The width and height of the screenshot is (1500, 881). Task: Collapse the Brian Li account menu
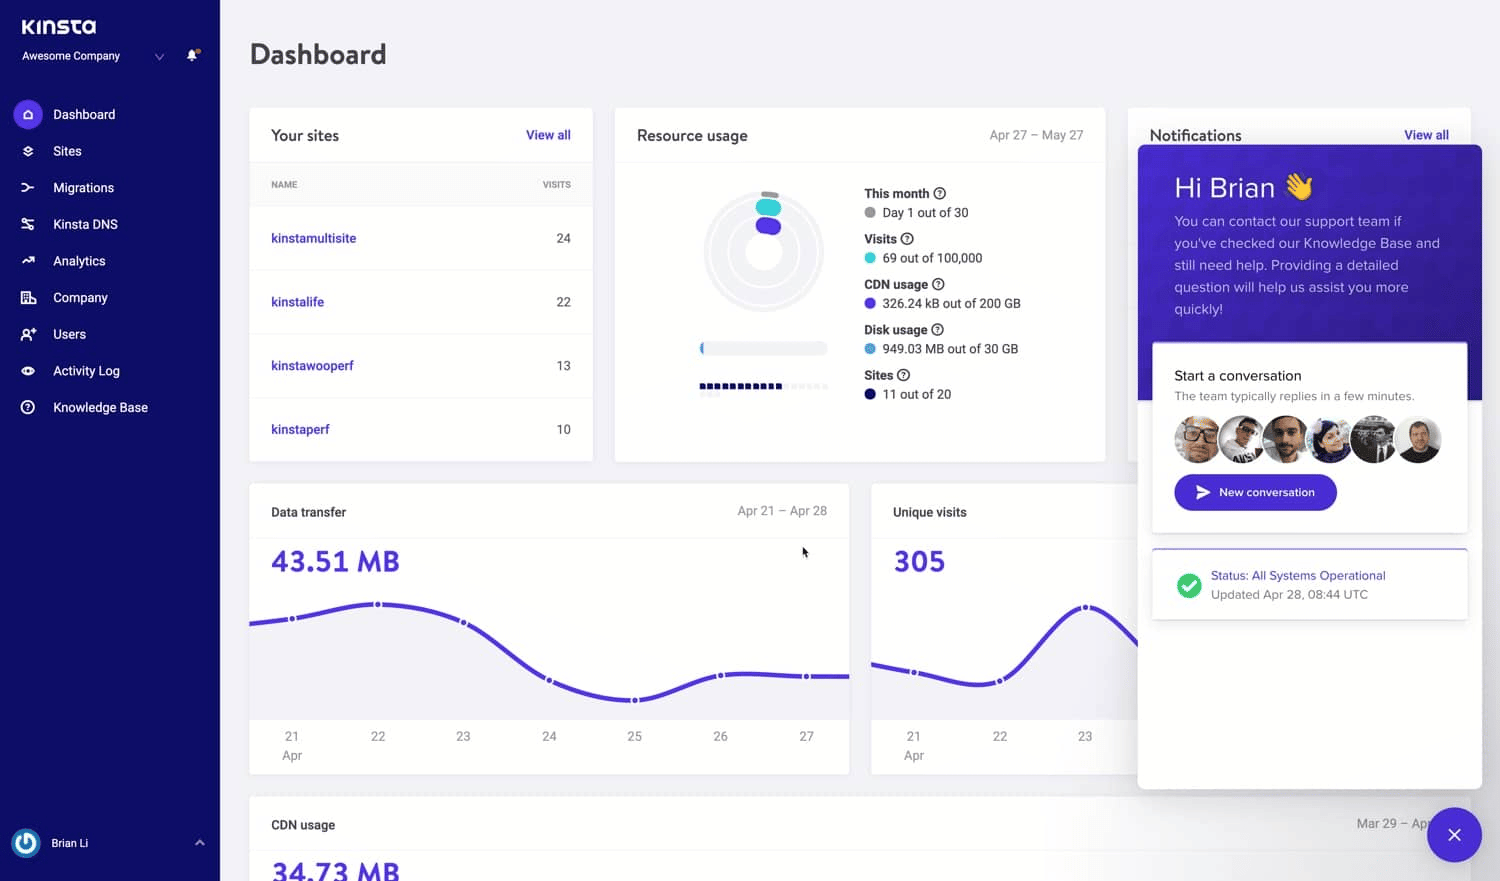click(199, 842)
